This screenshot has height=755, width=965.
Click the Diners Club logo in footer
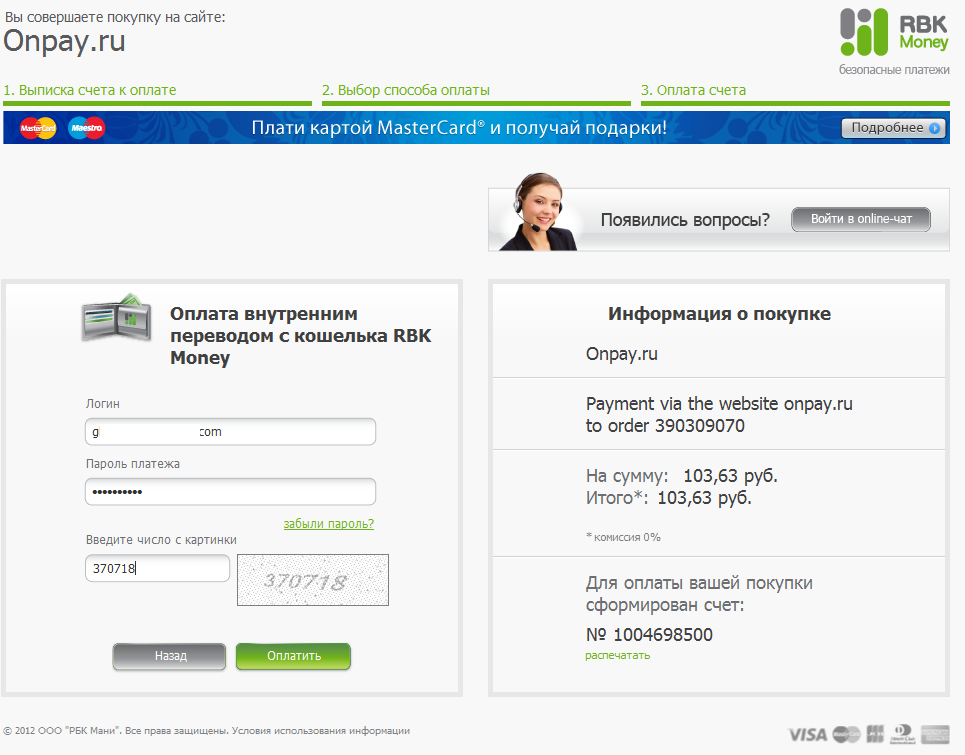pyautogui.click(x=903, y=734)
